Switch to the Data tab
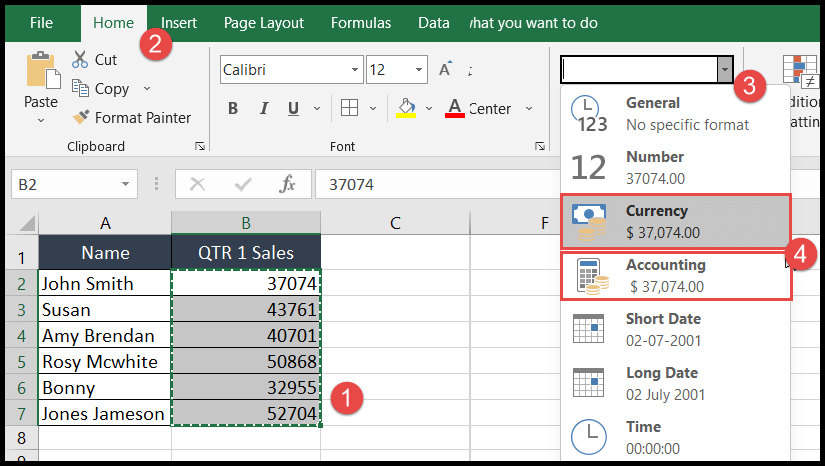Viewport: 825px width, 466px height. (434, 23)
